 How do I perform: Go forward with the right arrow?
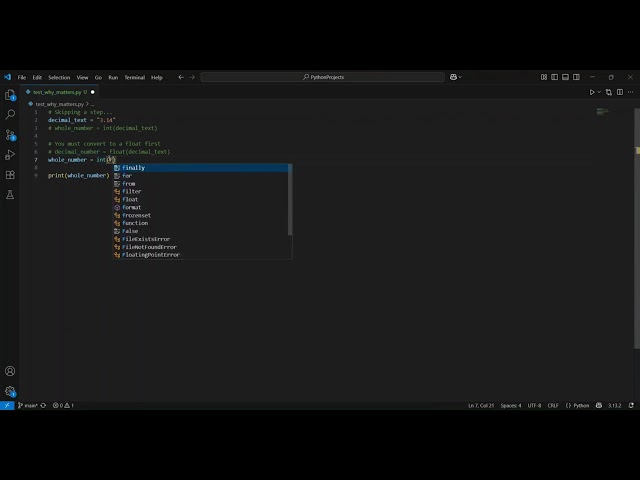192,77
